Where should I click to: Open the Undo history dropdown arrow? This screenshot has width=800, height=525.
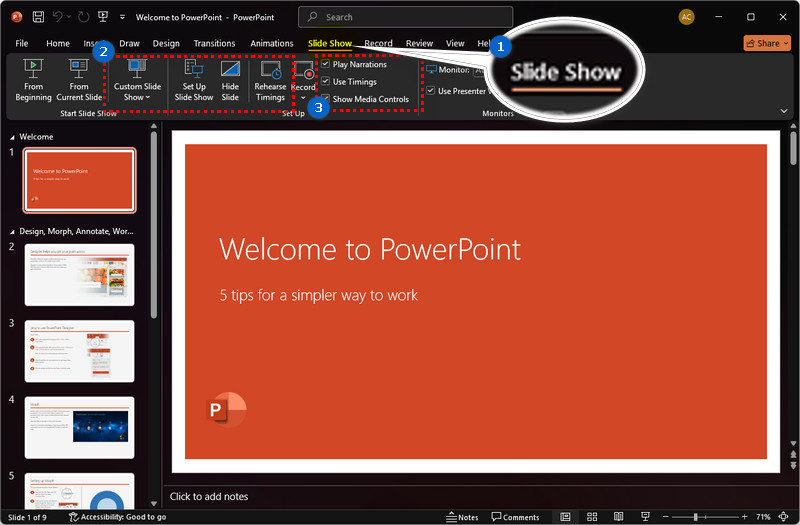click(x=69, y=17)
